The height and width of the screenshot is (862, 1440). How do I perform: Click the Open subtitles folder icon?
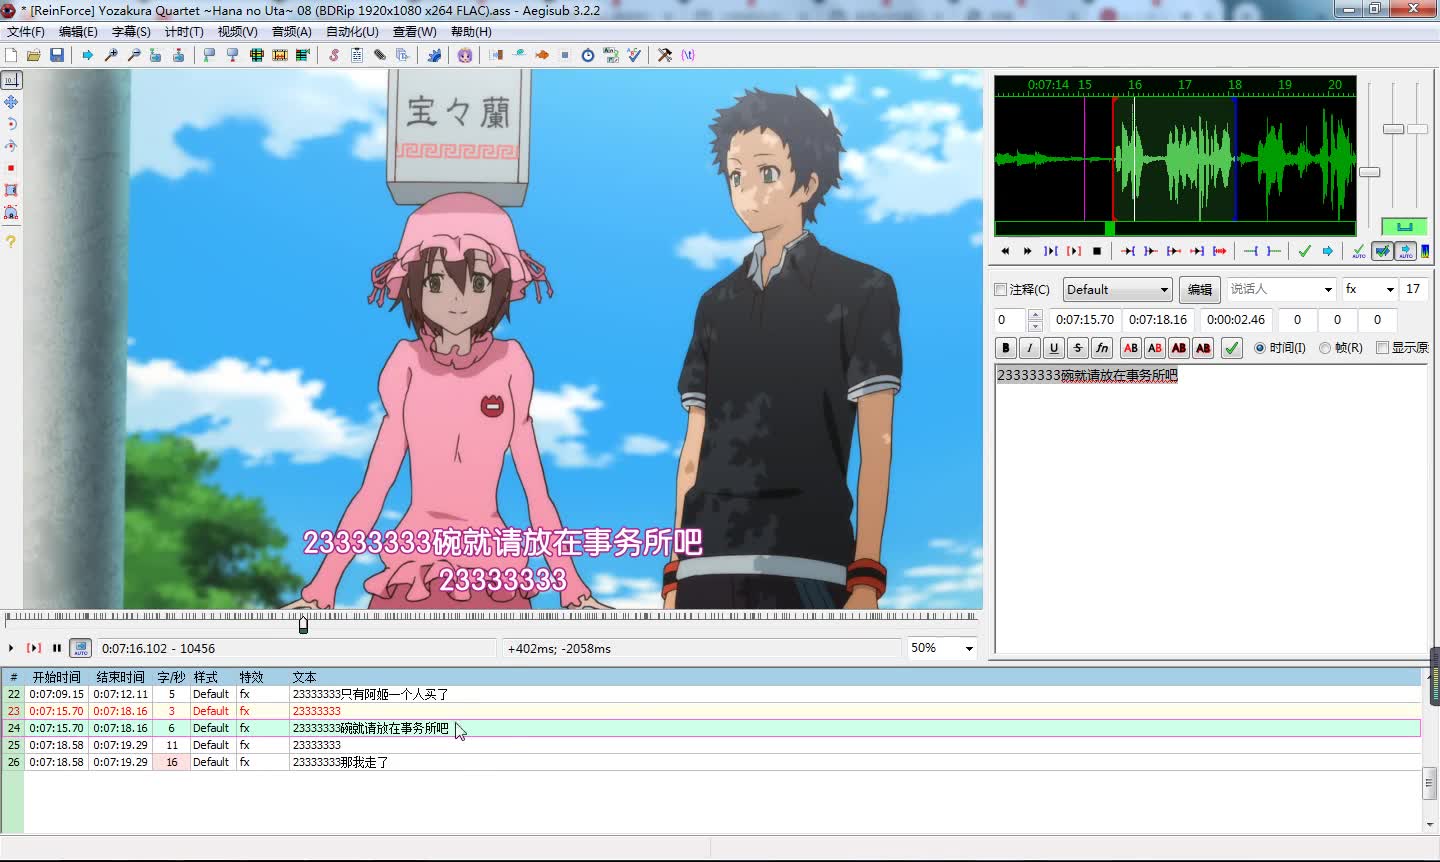[x=33, y=55]
